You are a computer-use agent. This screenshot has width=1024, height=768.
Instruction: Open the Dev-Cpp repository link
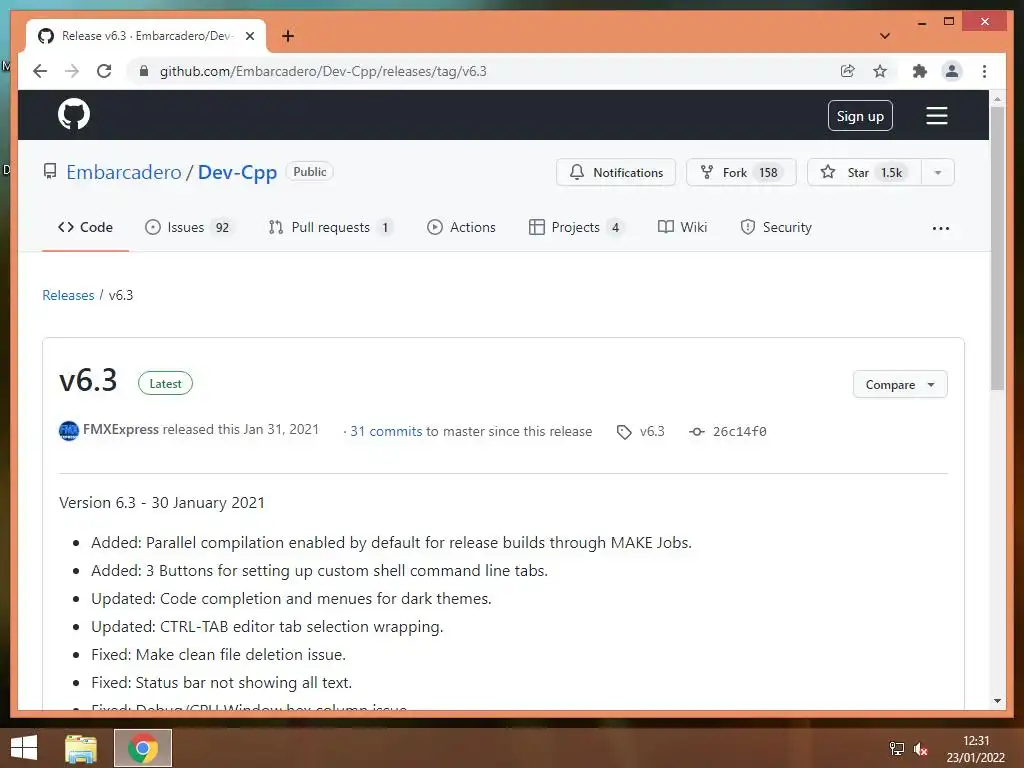[x=237, y=172]
